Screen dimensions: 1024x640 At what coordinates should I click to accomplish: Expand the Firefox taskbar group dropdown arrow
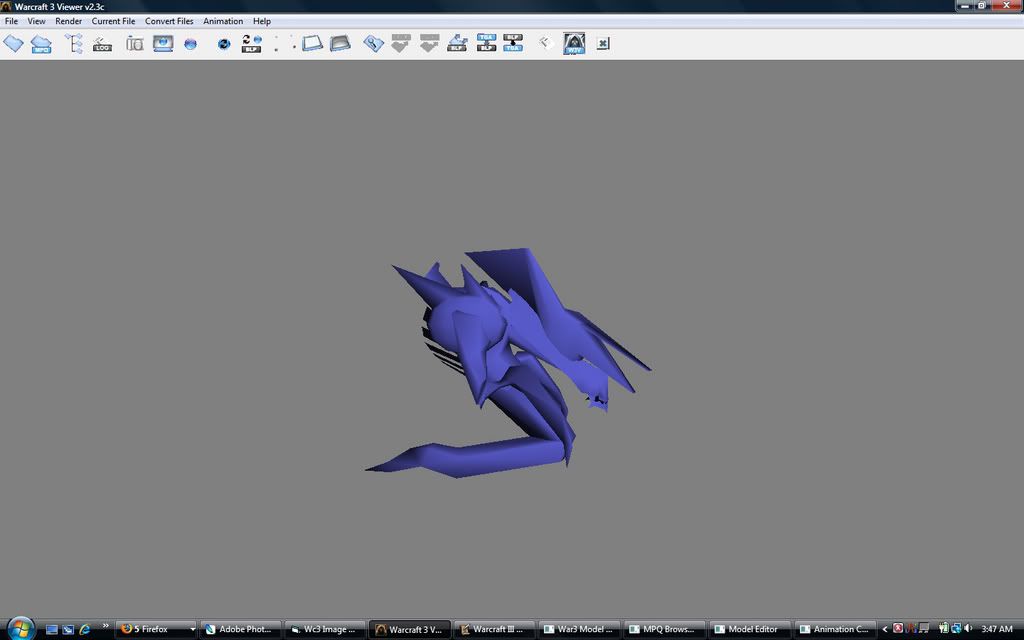point(193,630)
